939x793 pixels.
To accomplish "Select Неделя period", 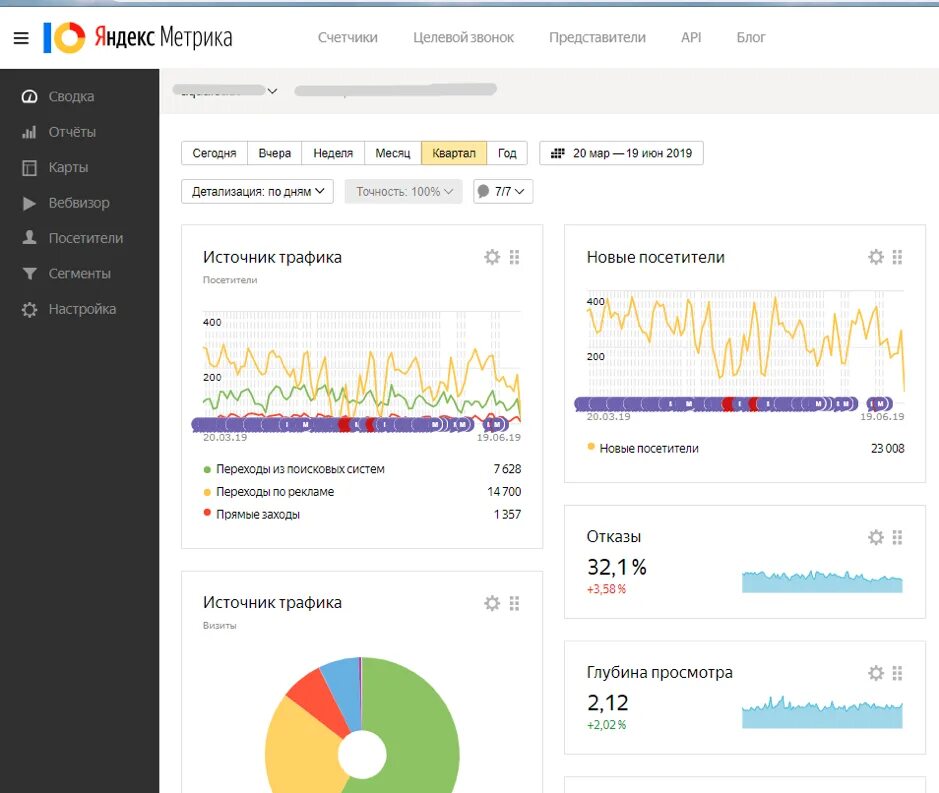I will pyautogui.click(x=333, y=153).
